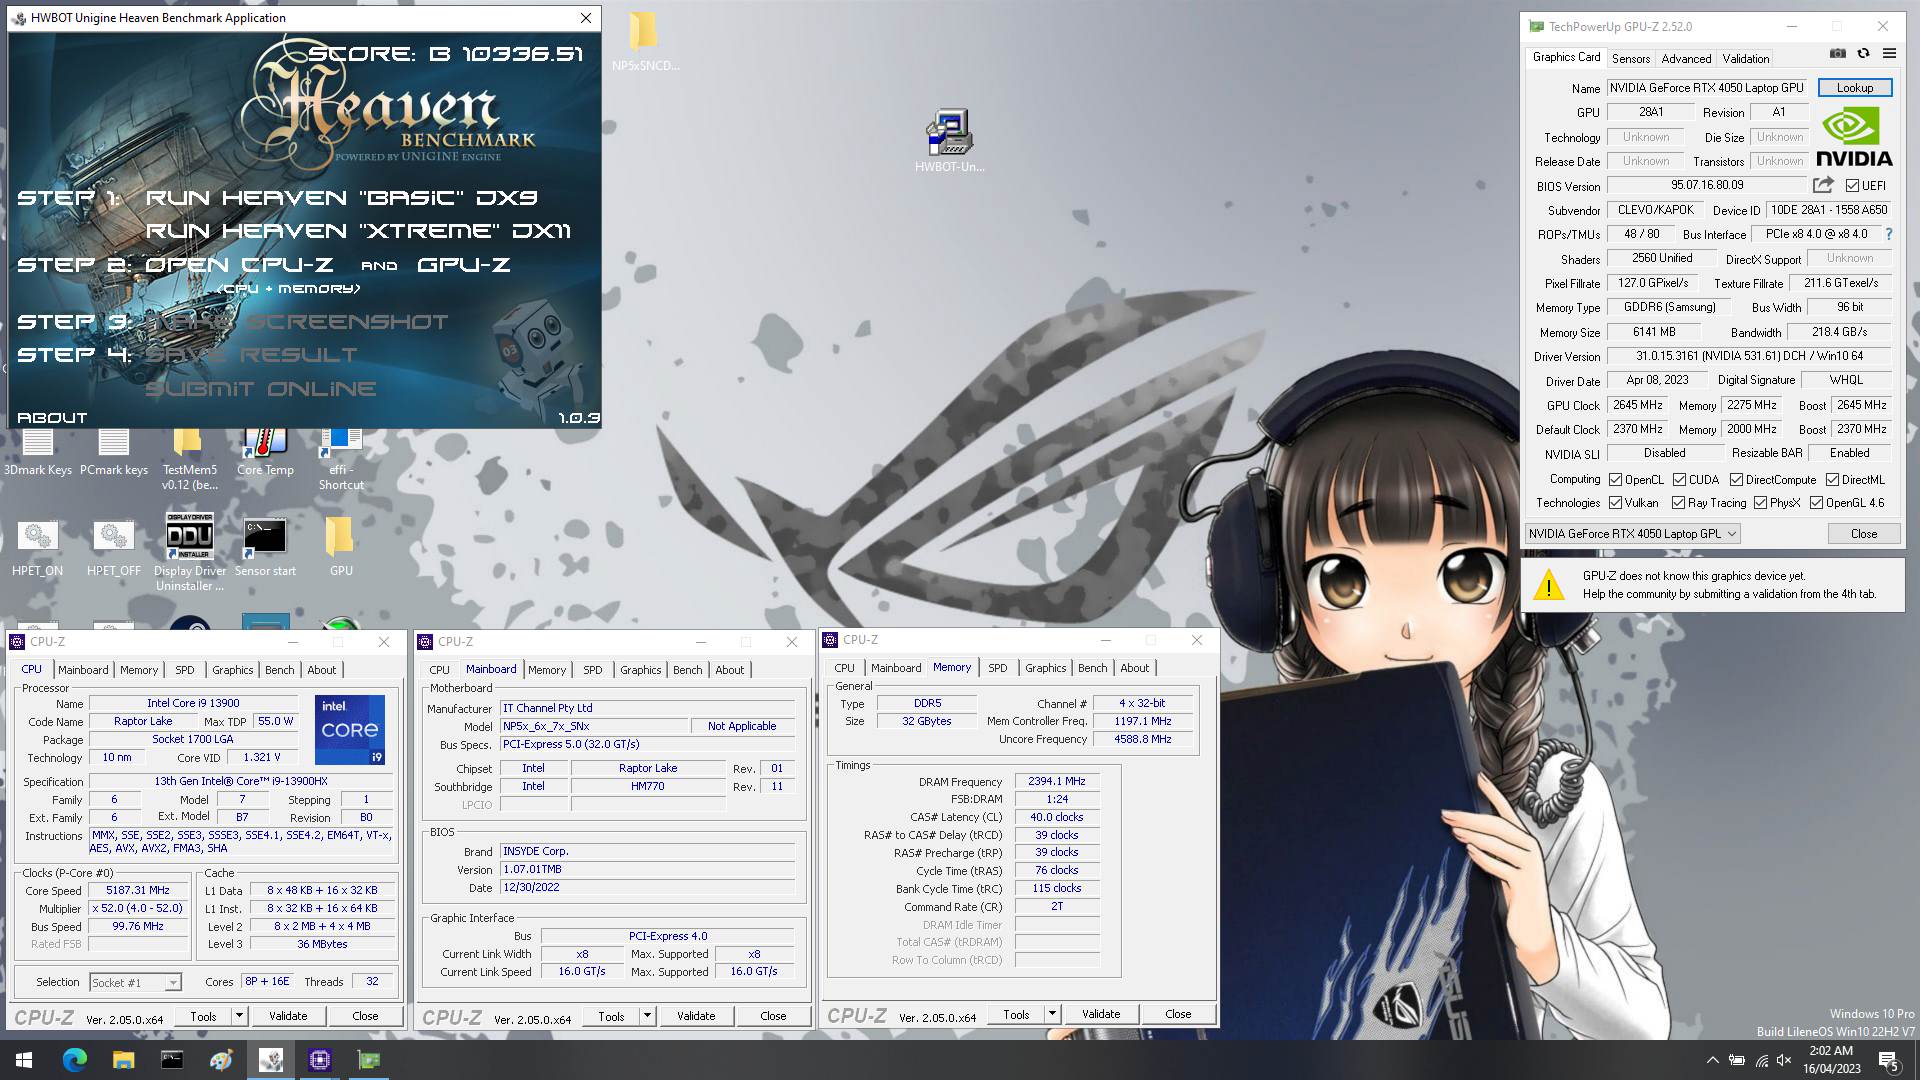
Task: Click ABOUT in the Heaven Benchmark app
Action: tap(52, 418)
